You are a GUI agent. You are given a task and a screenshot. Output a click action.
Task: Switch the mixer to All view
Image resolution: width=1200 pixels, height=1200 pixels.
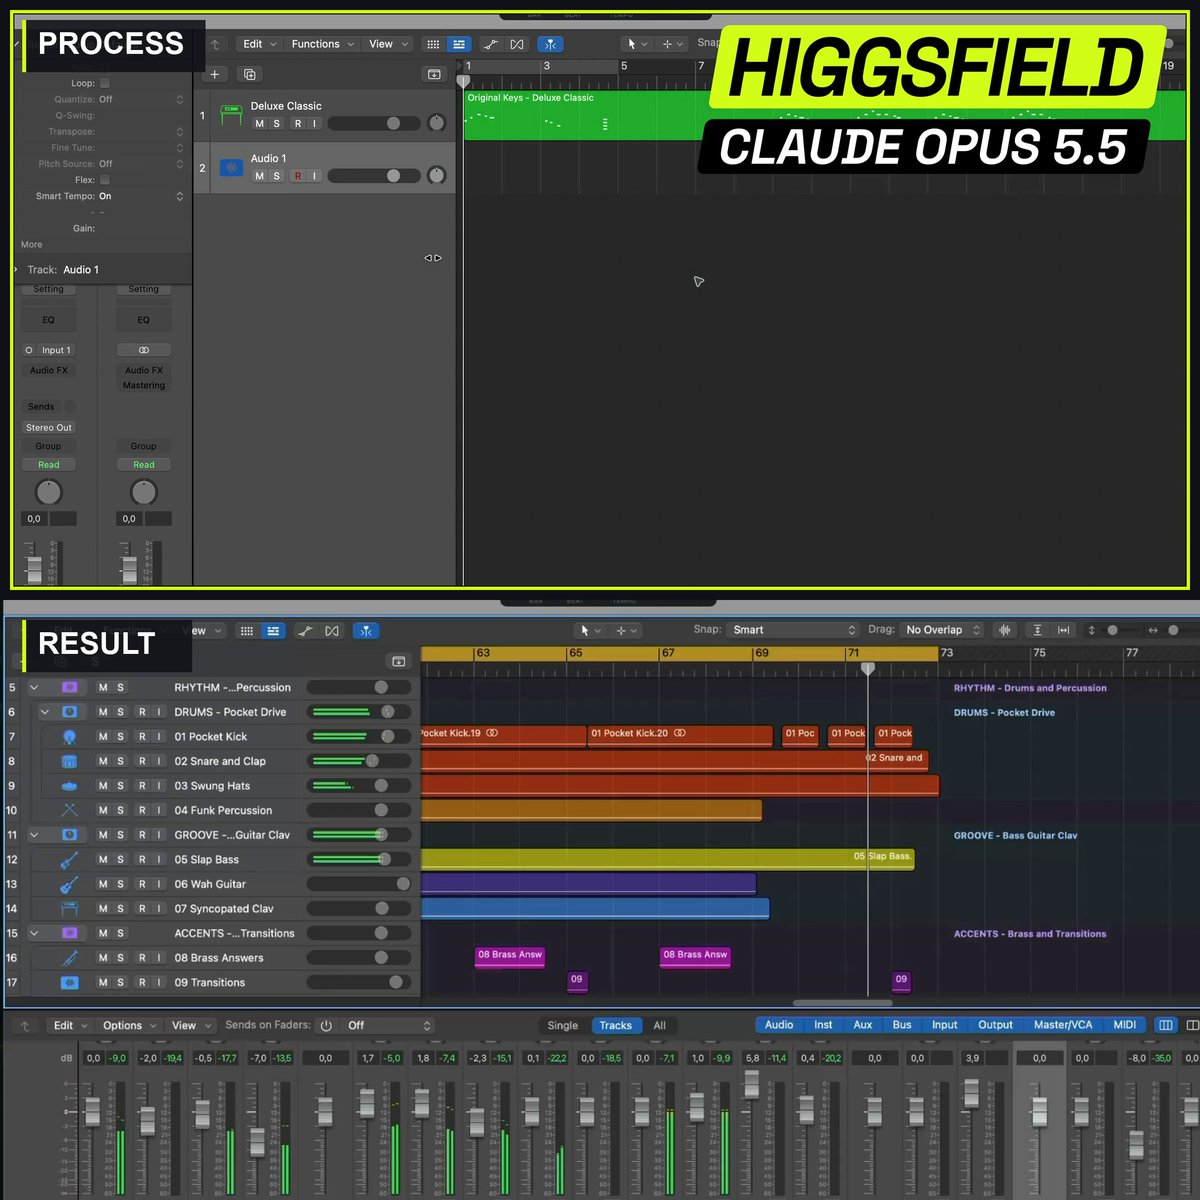[x=659, y=1025]
